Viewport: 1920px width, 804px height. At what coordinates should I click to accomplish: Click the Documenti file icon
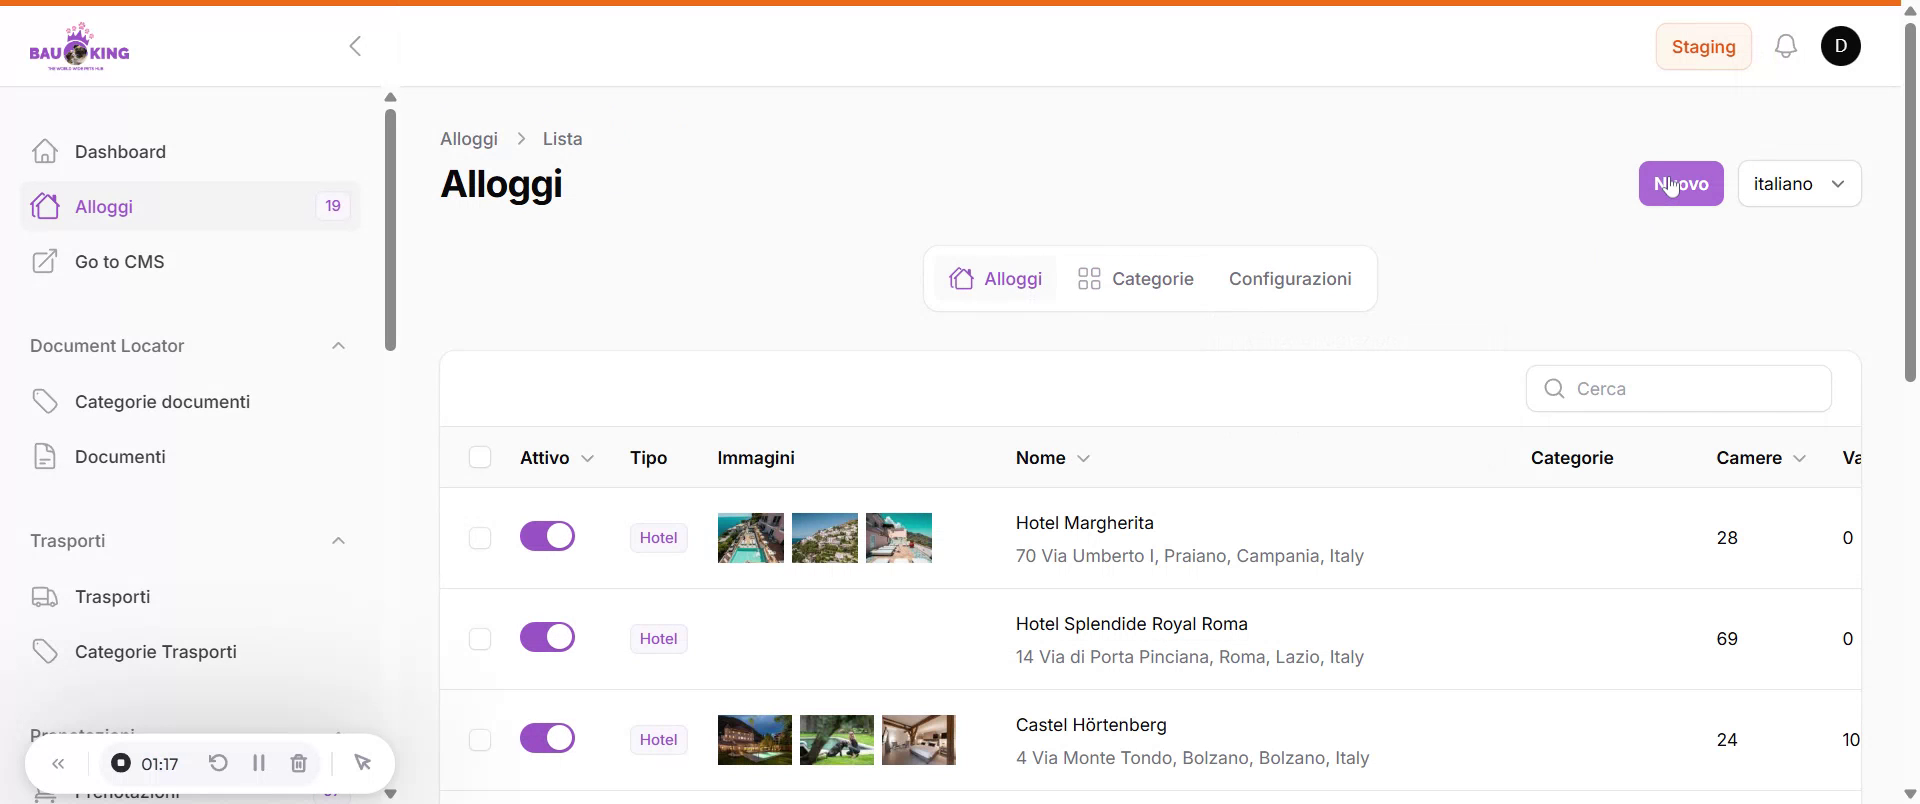coord(45,456)
